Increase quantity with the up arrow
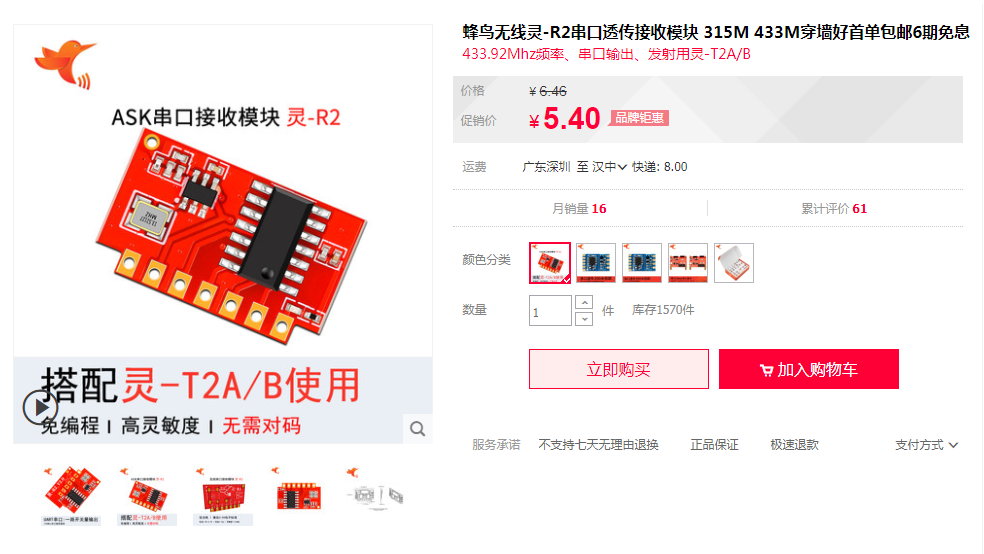 click(584, 302)
